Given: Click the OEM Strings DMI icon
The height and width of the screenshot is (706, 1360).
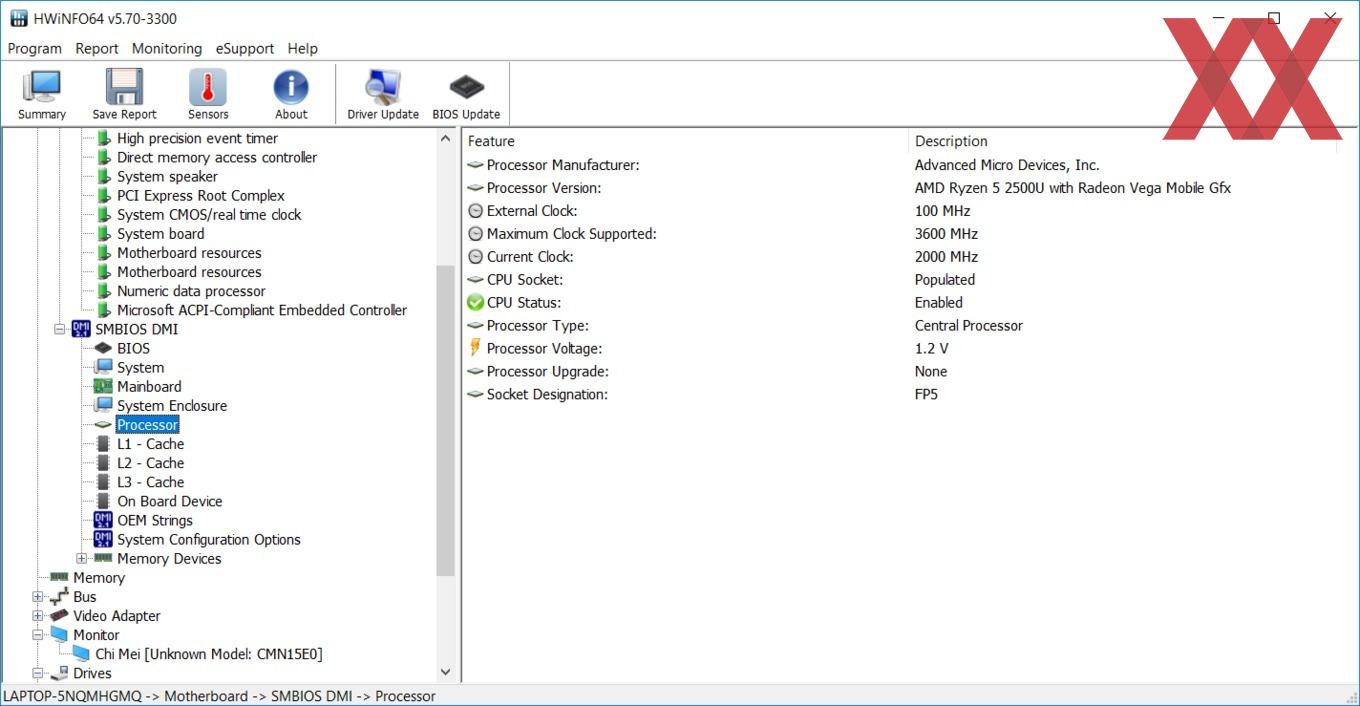Looking at the screenshot, I should click(103, 520).
